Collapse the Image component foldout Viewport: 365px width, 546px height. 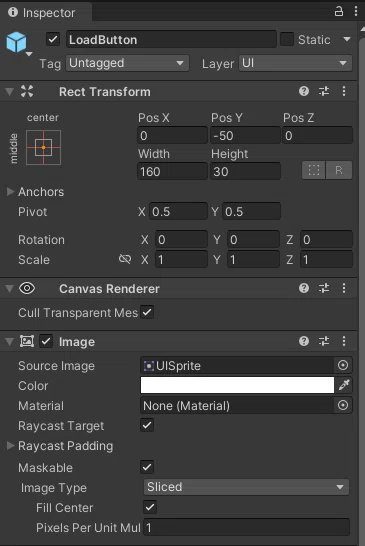(10, 342)
